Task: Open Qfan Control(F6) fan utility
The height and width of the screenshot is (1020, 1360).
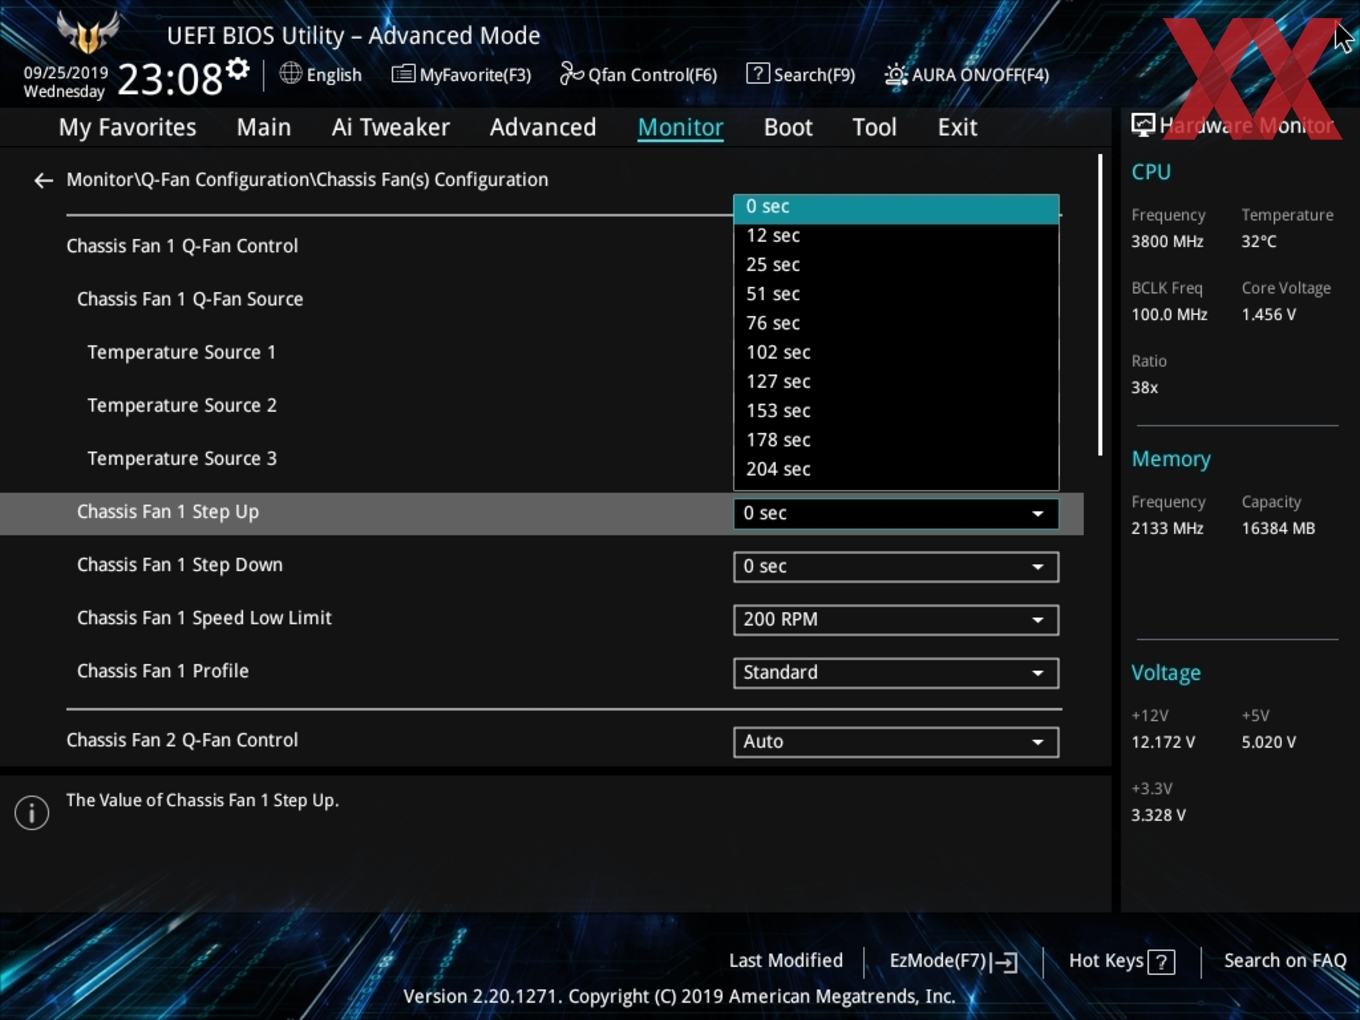Action: coord(638,74)
